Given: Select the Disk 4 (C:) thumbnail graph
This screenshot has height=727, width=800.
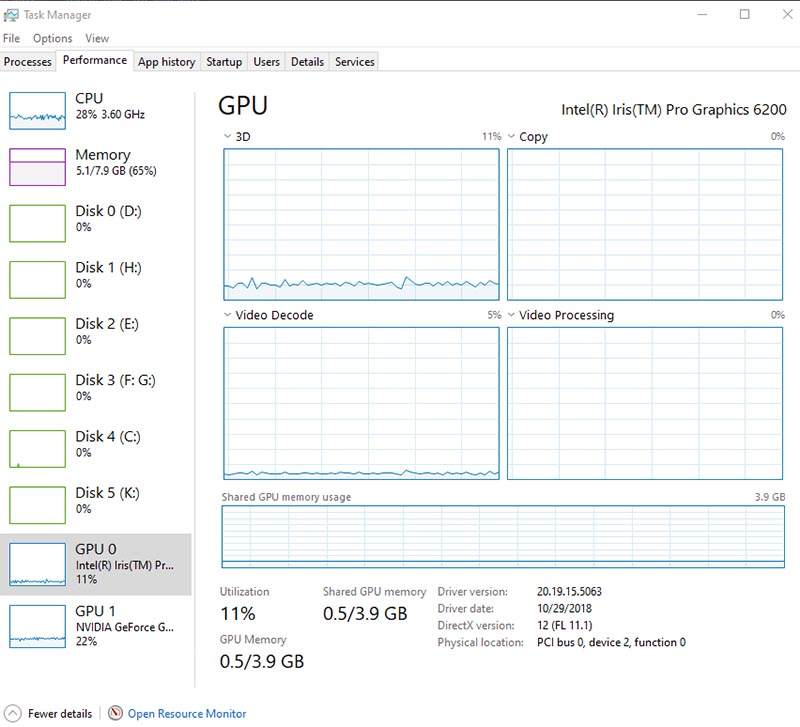Looking at the screenshot, I should (37, 448).
